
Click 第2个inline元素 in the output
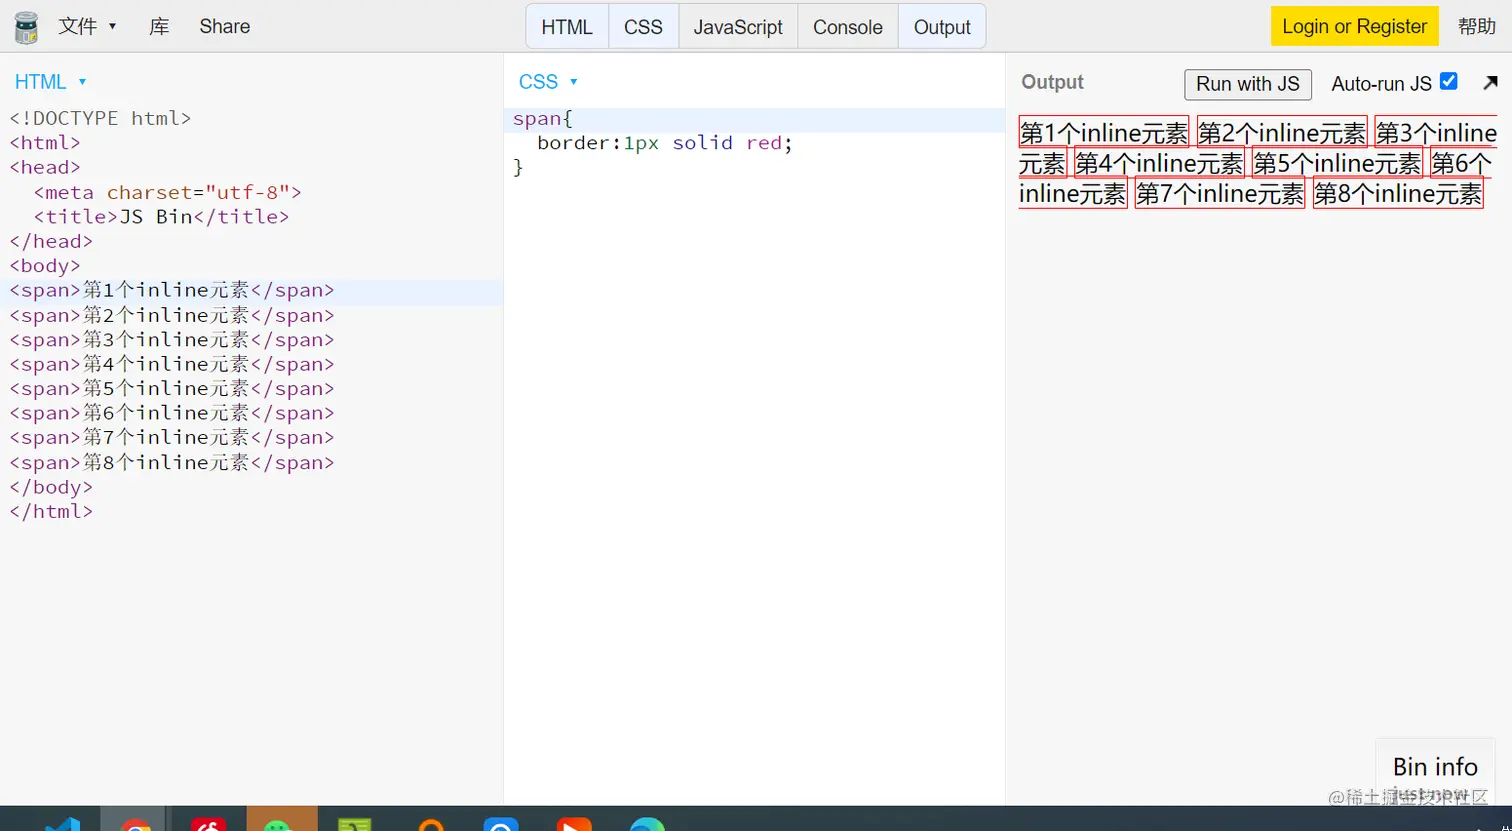[1282, 132]
